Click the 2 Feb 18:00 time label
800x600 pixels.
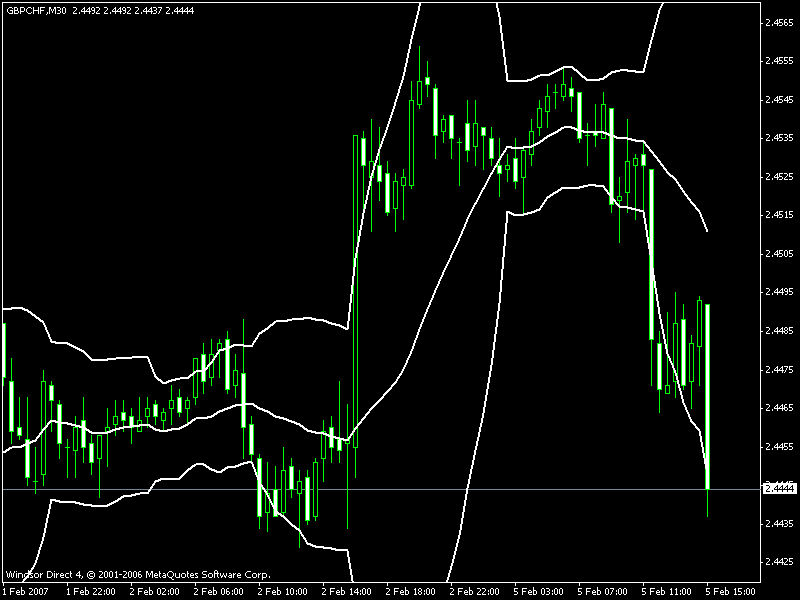(410, 592)
